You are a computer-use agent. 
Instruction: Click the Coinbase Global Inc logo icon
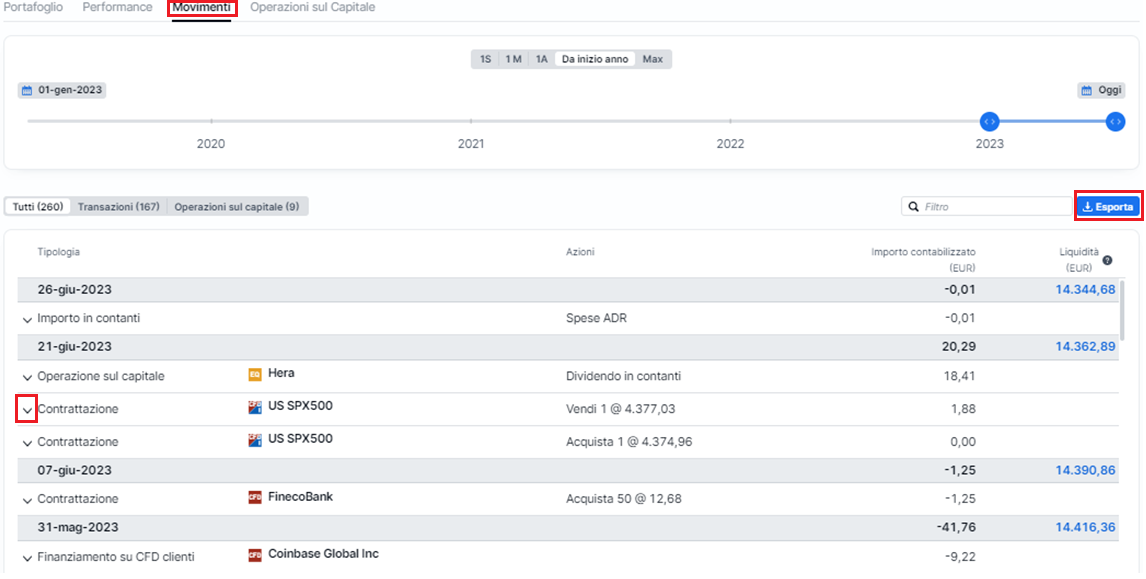point(255,555)
